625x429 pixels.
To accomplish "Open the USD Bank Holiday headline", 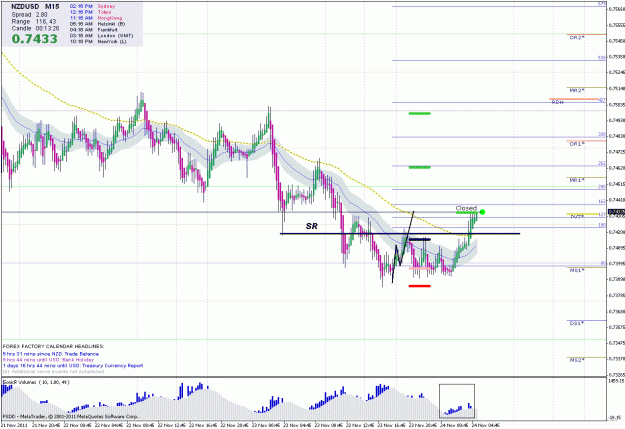I will (x=48, y=360).
